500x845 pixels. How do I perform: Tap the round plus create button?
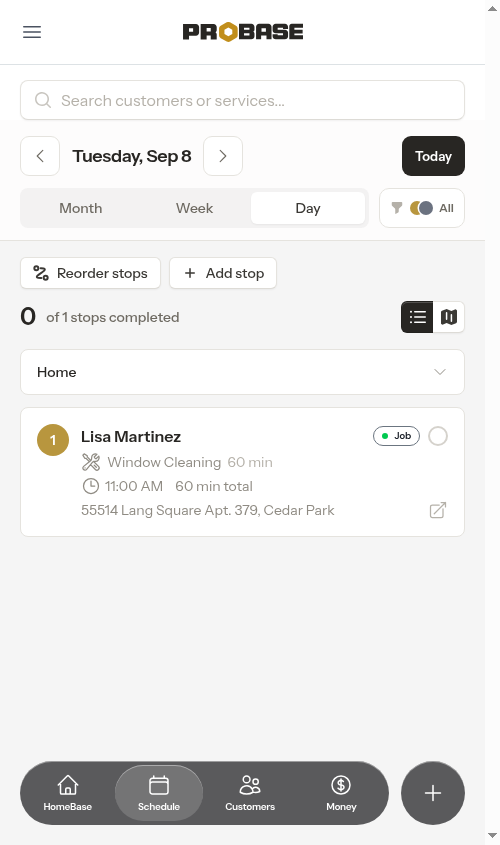(x=433, y=793)
